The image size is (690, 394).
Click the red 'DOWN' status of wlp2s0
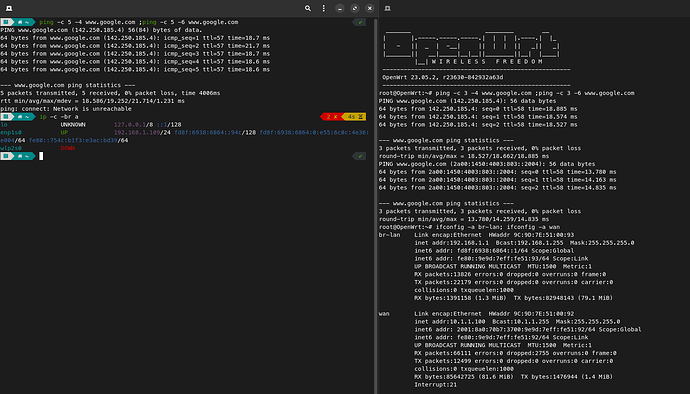(67, 148)
